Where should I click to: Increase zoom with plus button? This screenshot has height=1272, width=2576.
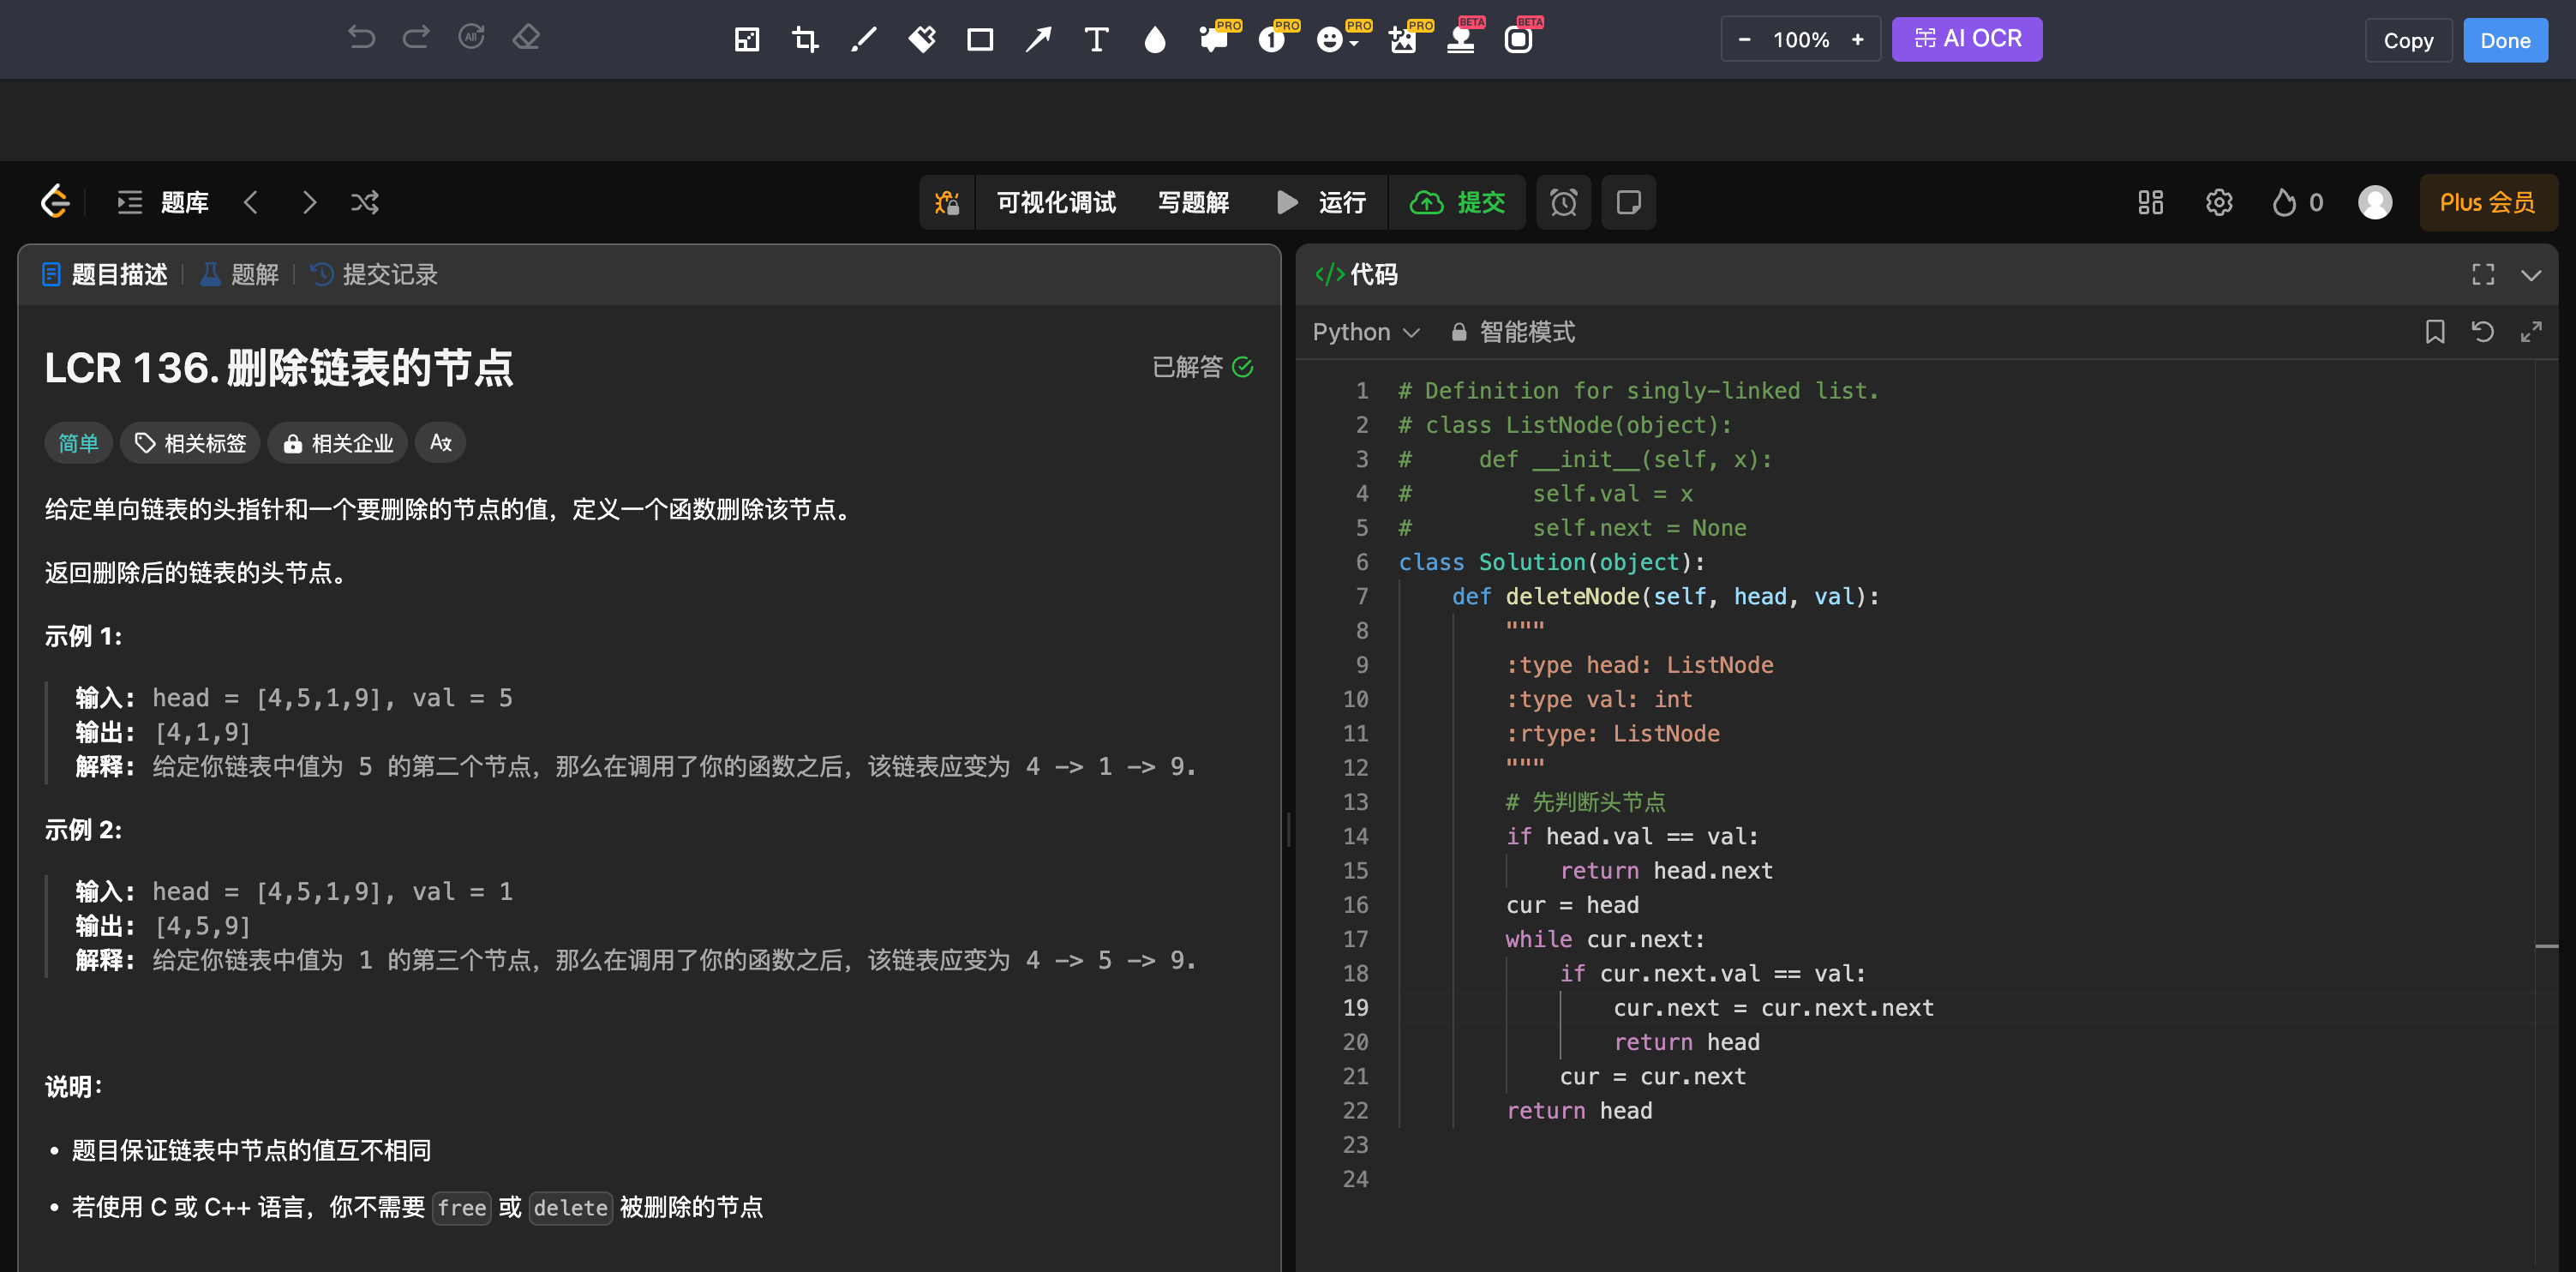tap(1857, 40)
